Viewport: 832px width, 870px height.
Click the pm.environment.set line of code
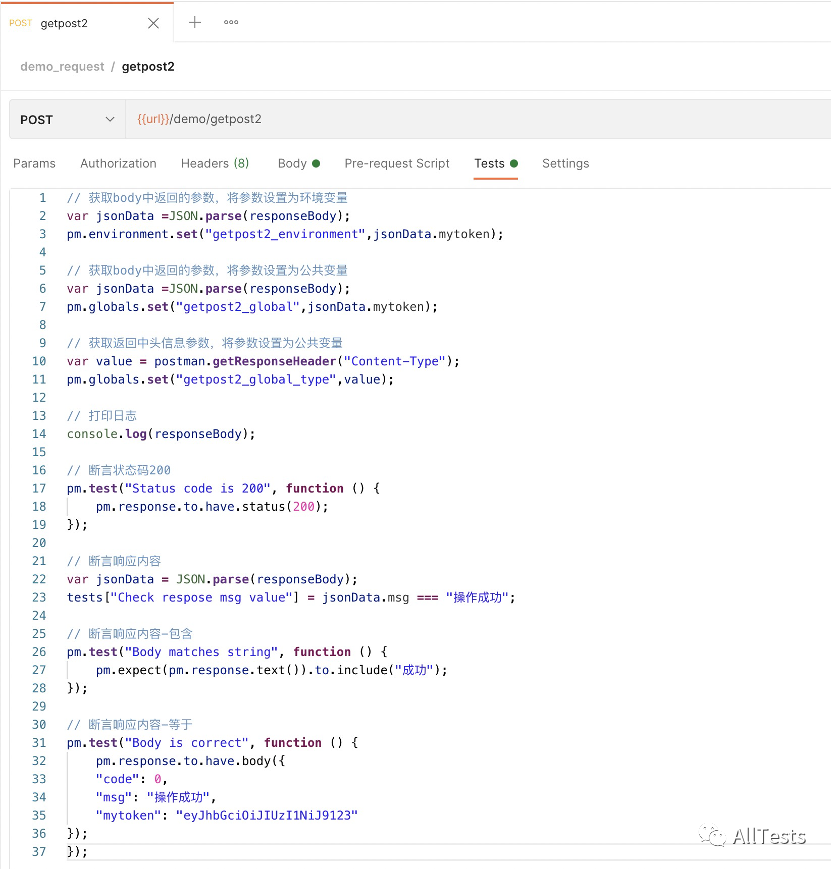pyautogui.click(x=285, y=234)
